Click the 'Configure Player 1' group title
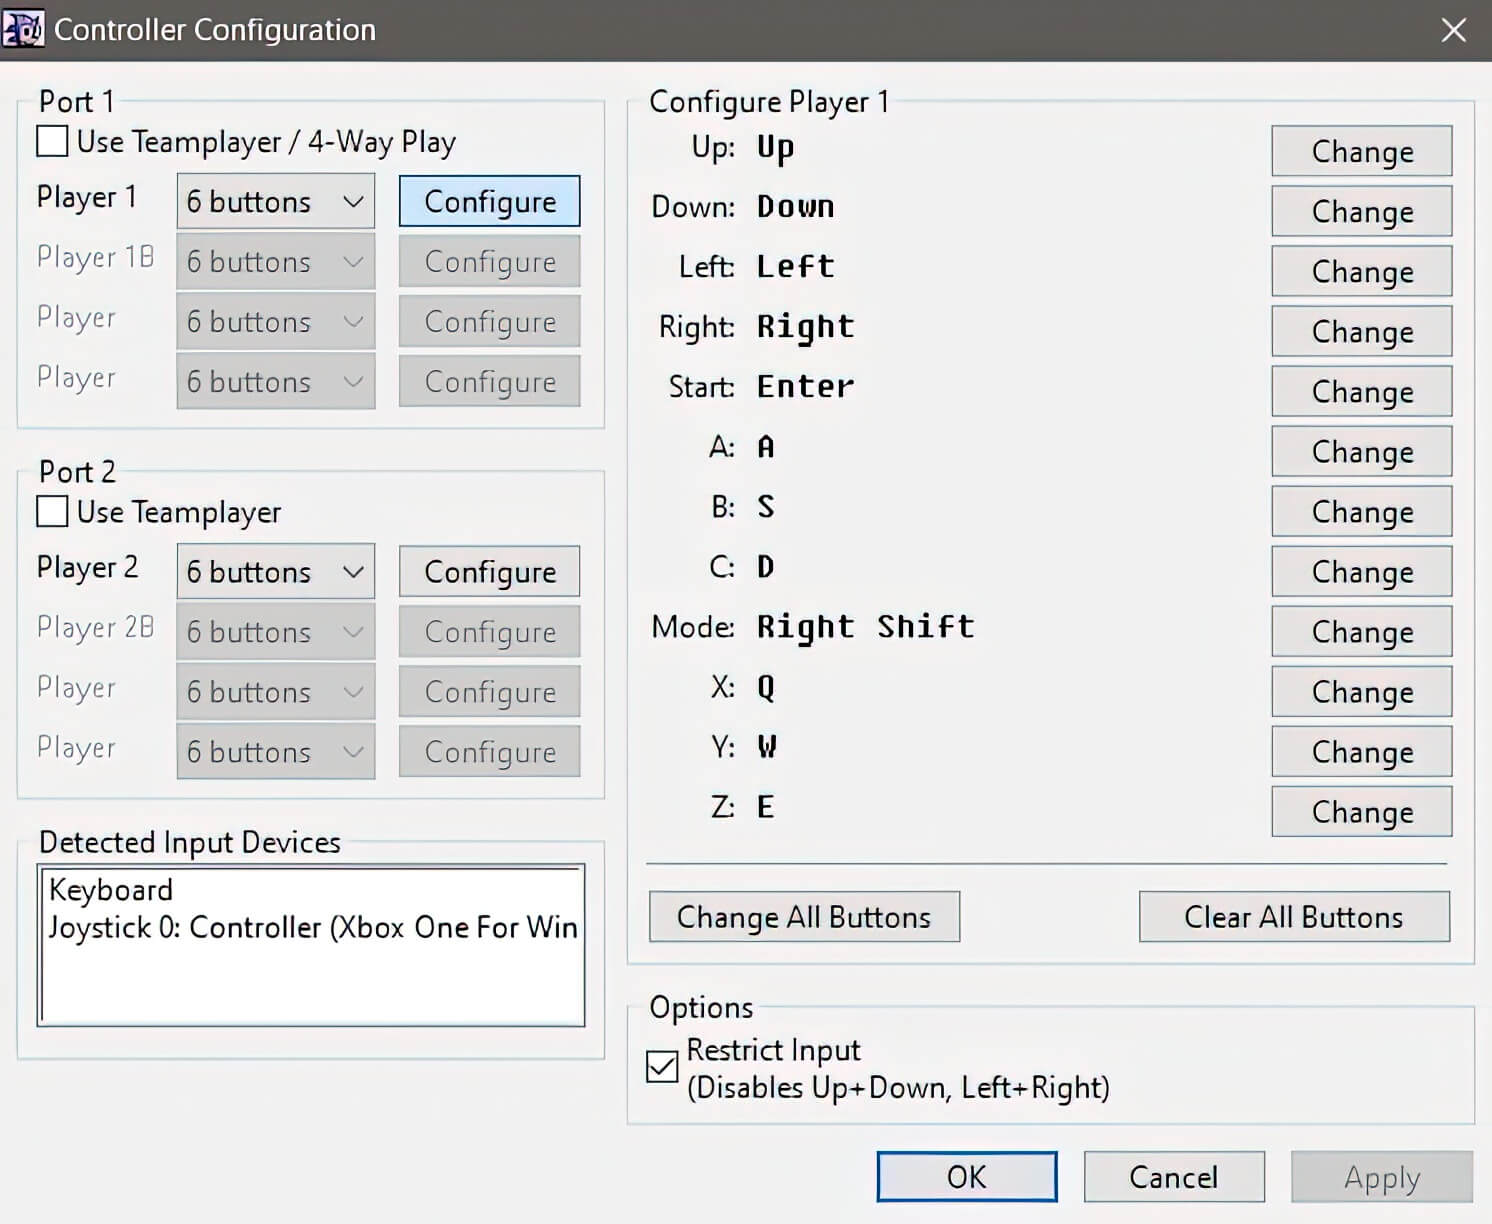 point(769,102)
